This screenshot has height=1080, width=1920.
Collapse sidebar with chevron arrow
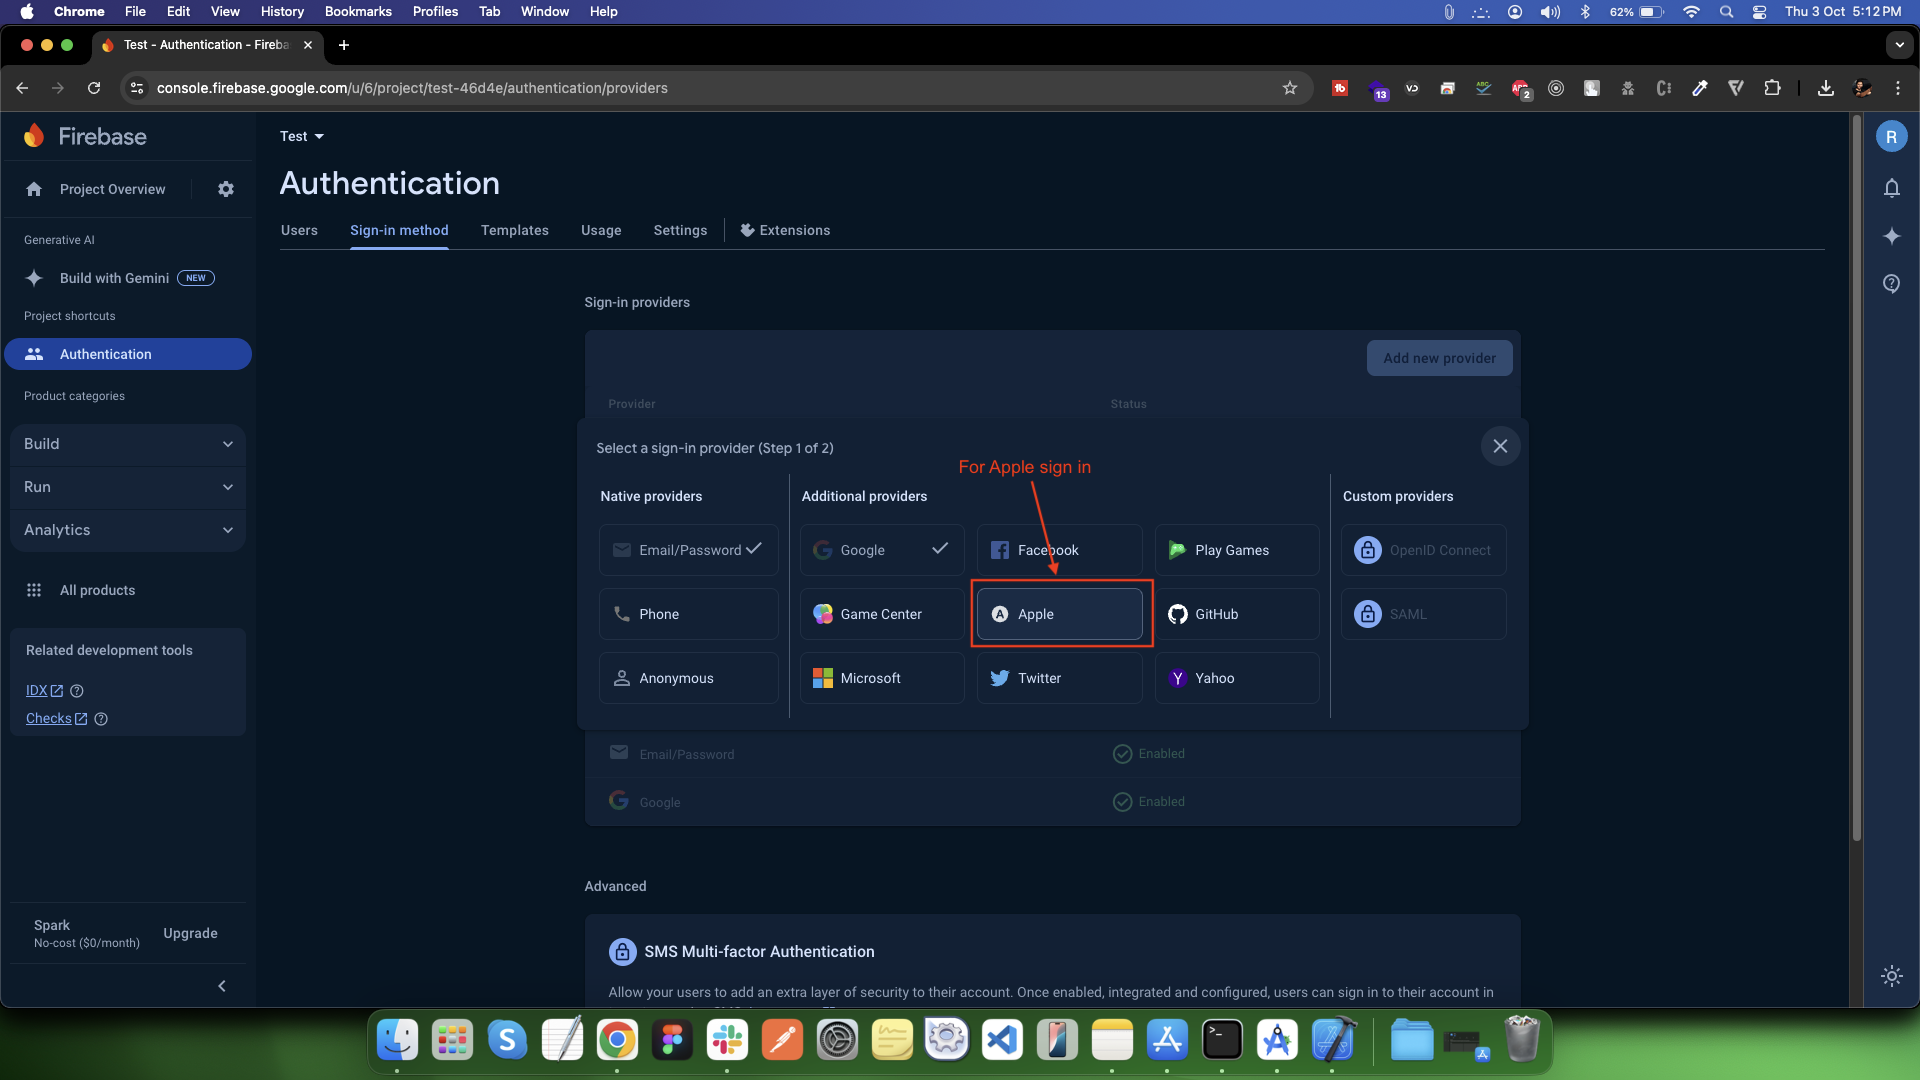coord(222,986)
